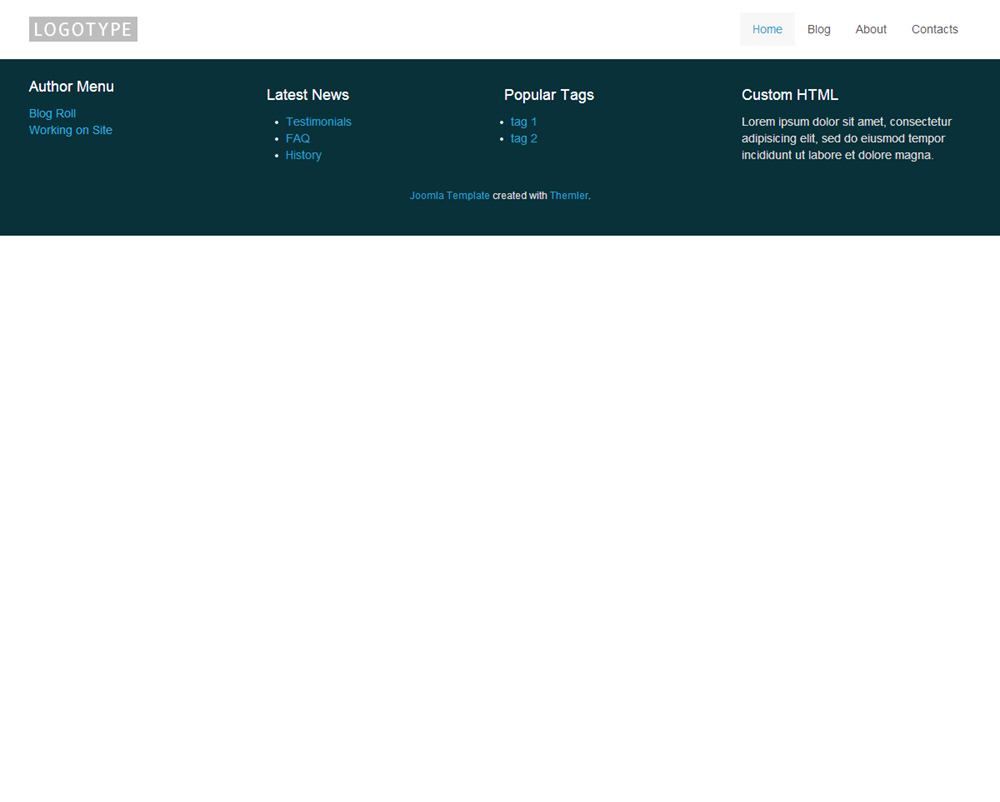The image size is (1000, 802).
Task: Open the Blog Roll link
Action: (52, 114)
